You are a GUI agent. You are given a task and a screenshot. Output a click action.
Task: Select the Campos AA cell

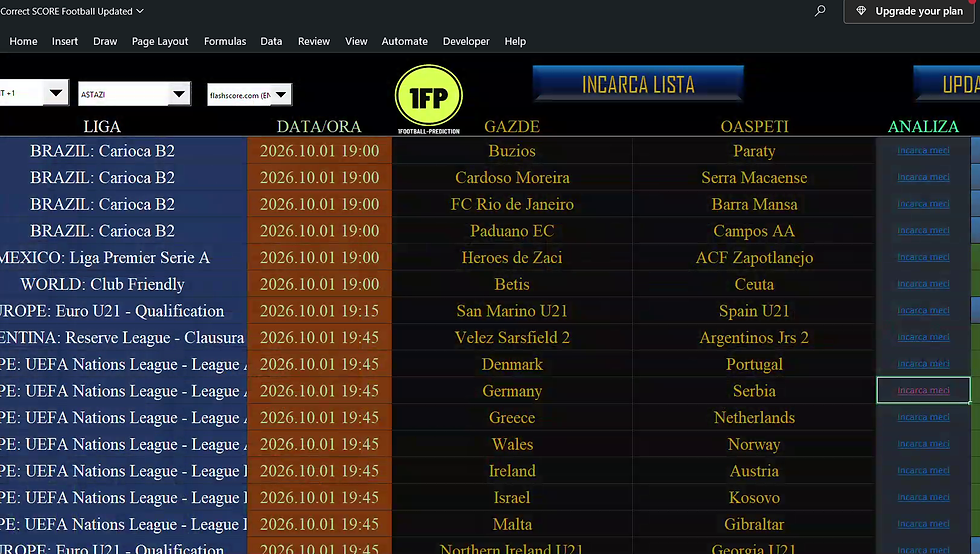click(754, 231)
